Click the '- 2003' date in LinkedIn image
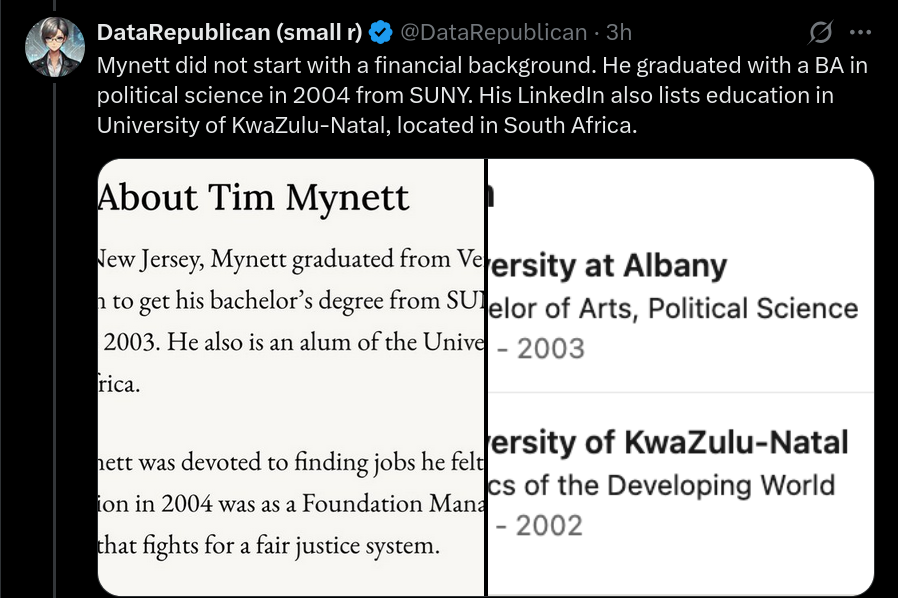Viewport: 898px width, 598px height. [540, 349]
